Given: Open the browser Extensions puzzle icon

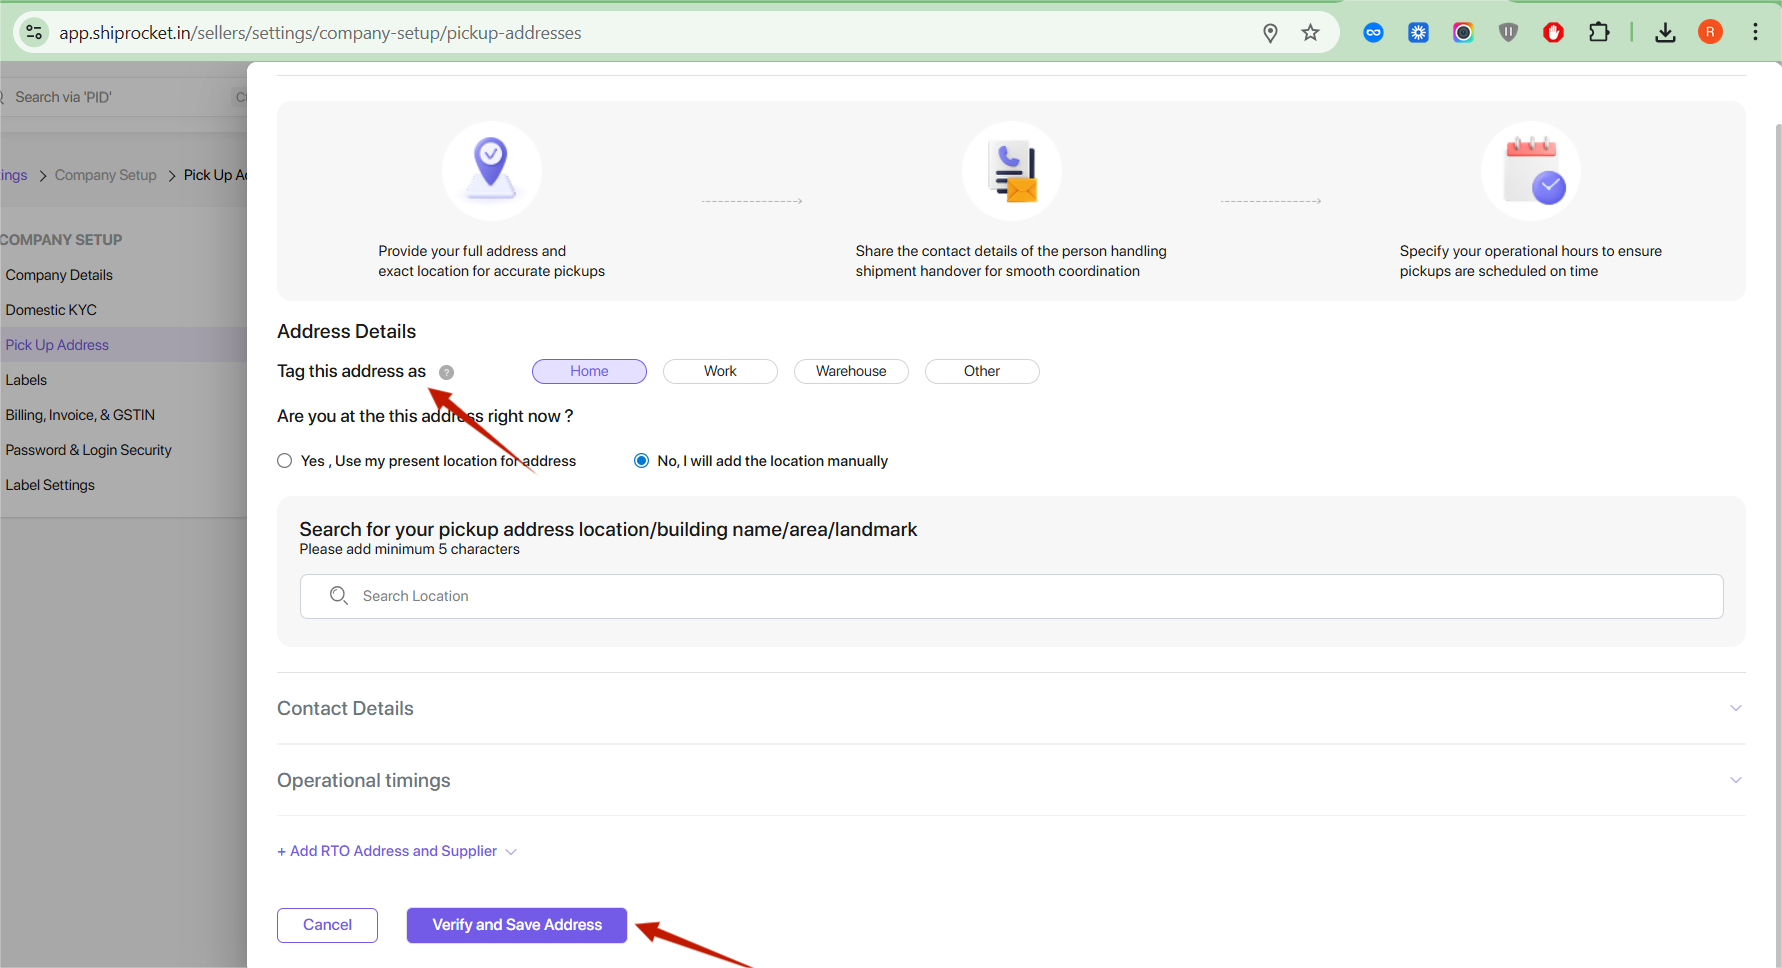Looking at the screenshot, I should 1598,33.
